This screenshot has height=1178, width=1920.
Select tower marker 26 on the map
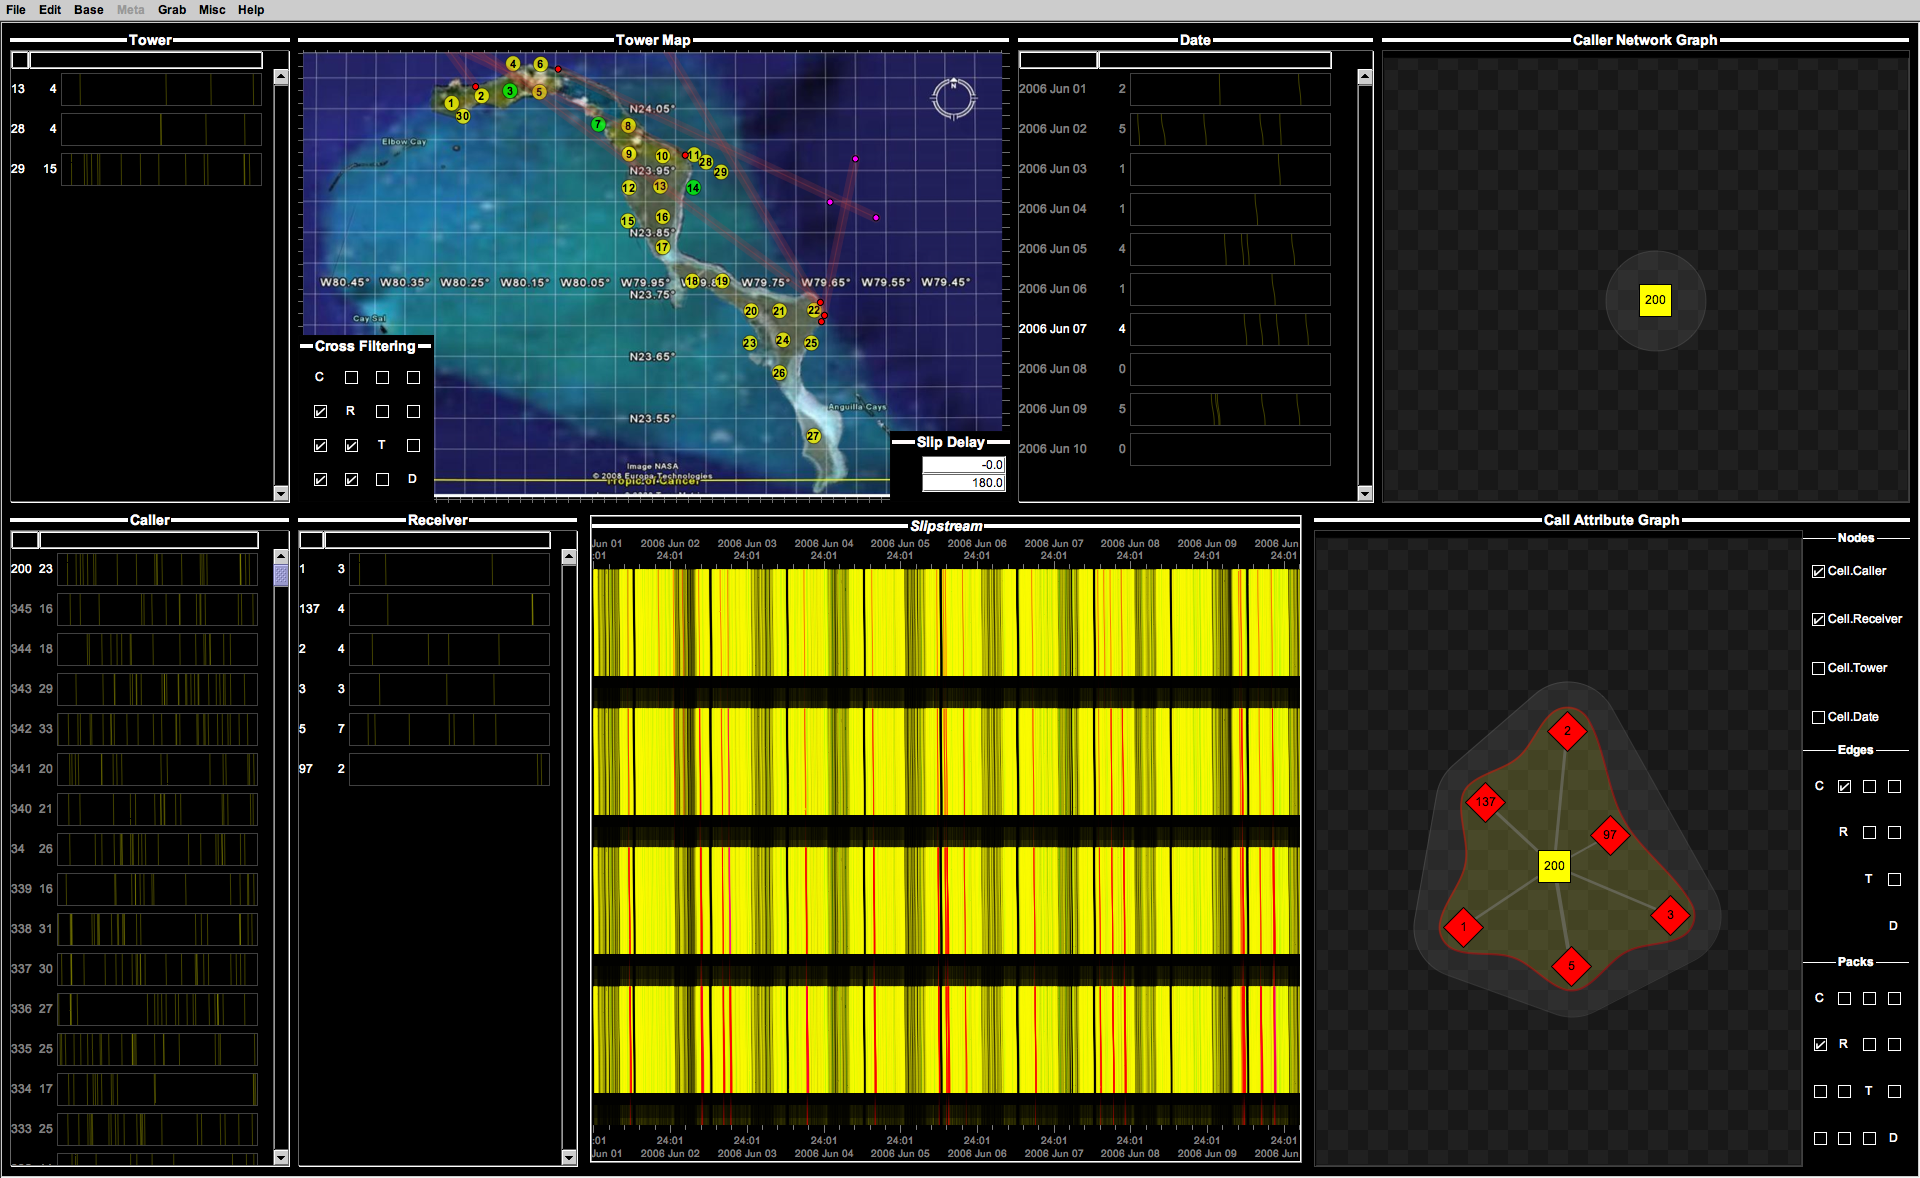click(779, 373)
